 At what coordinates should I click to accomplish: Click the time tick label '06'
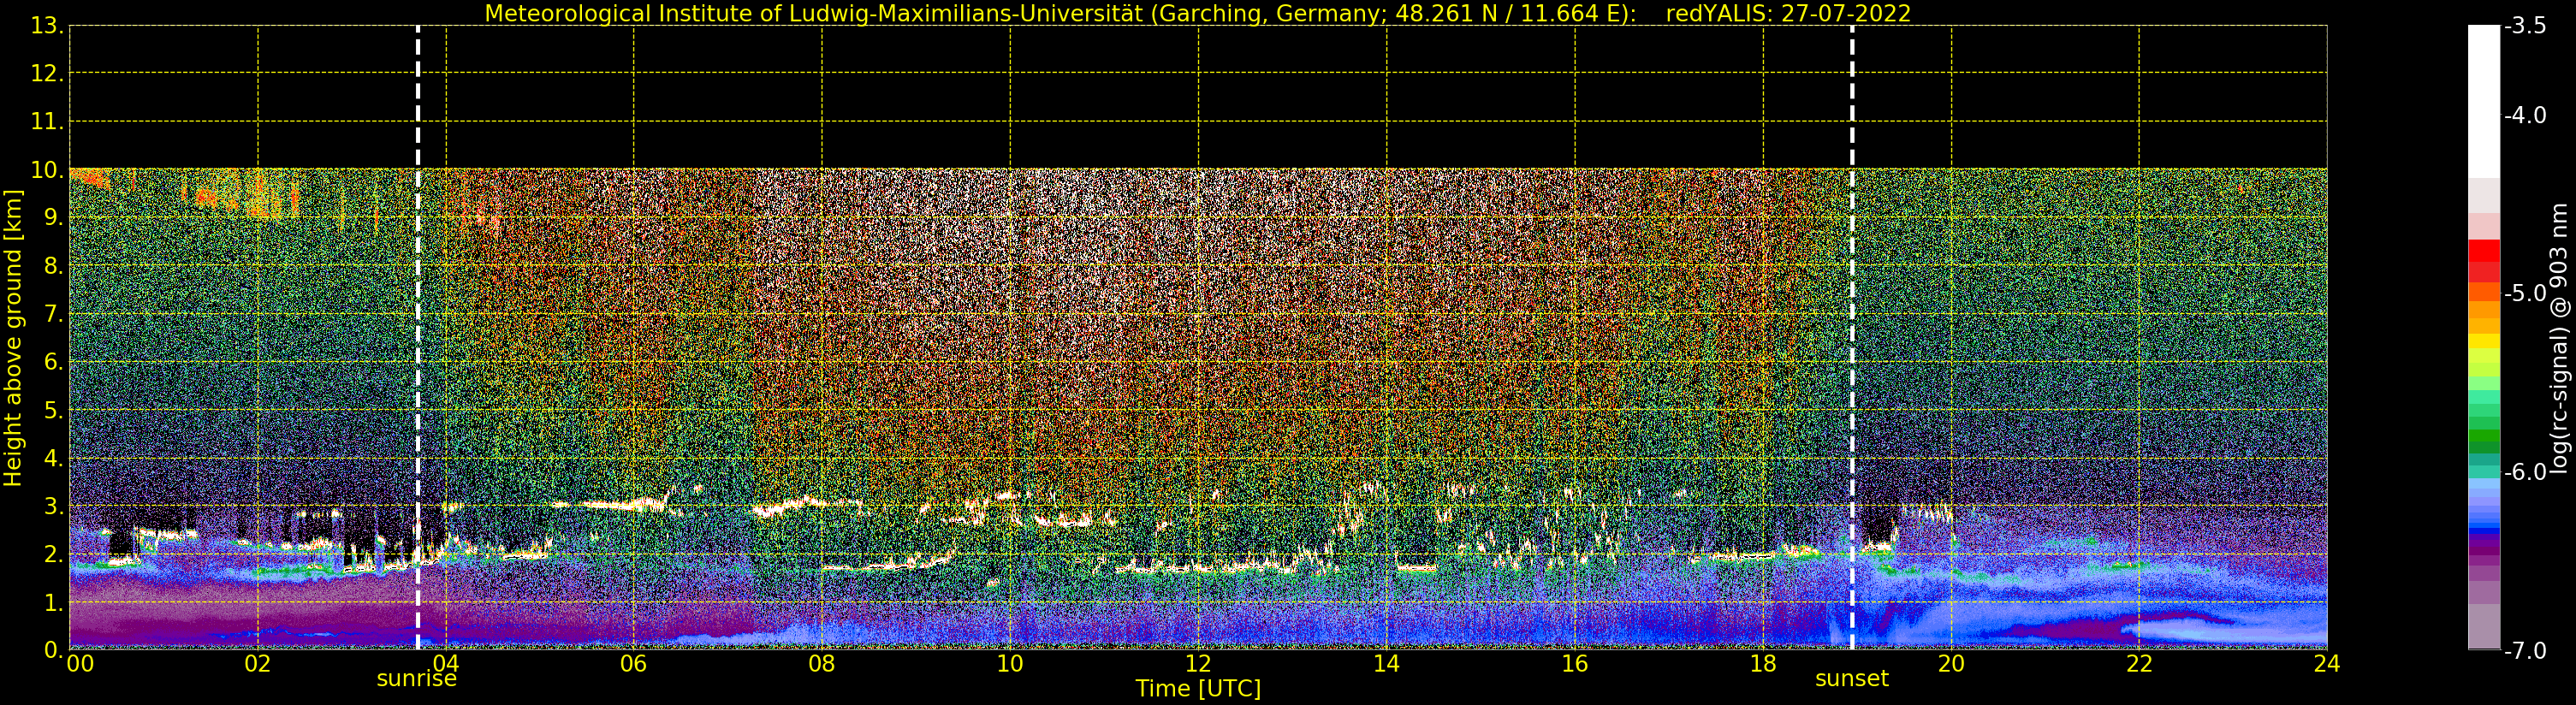[634, 664]
